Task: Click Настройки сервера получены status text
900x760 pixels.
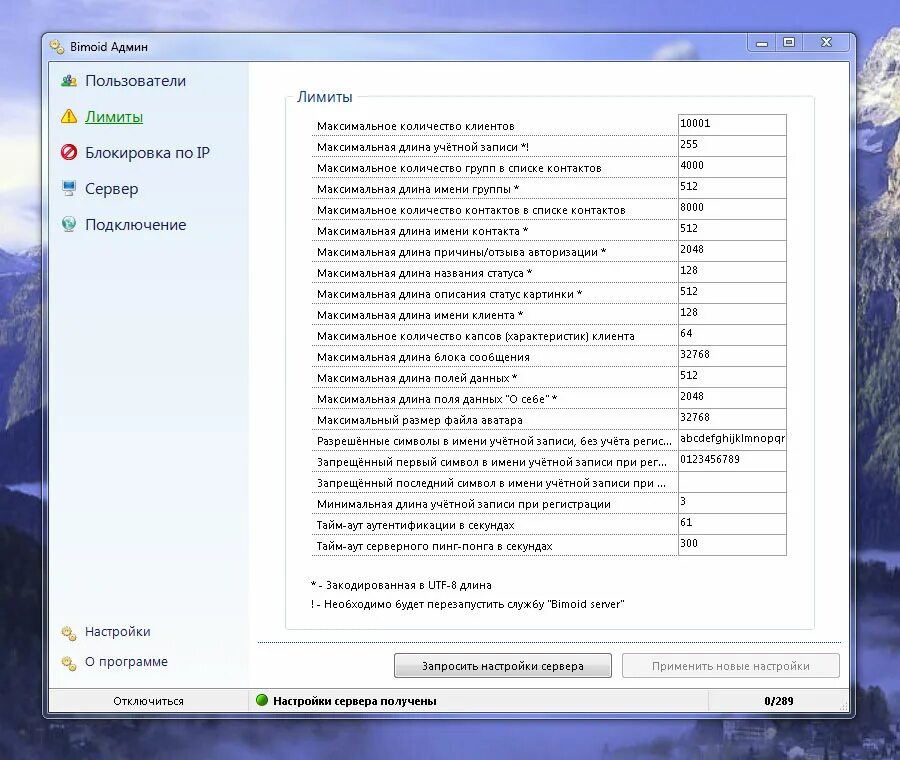Action: pos(355,701)
